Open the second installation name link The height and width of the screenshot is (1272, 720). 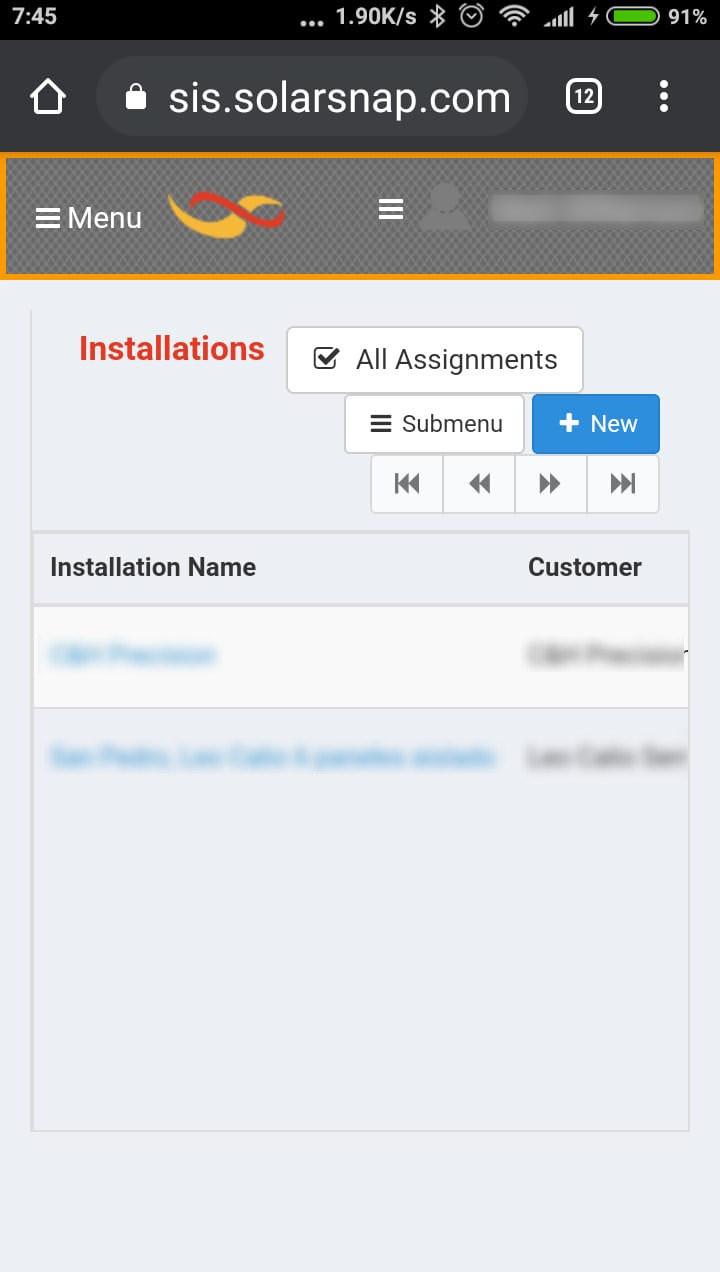(272, 757)
